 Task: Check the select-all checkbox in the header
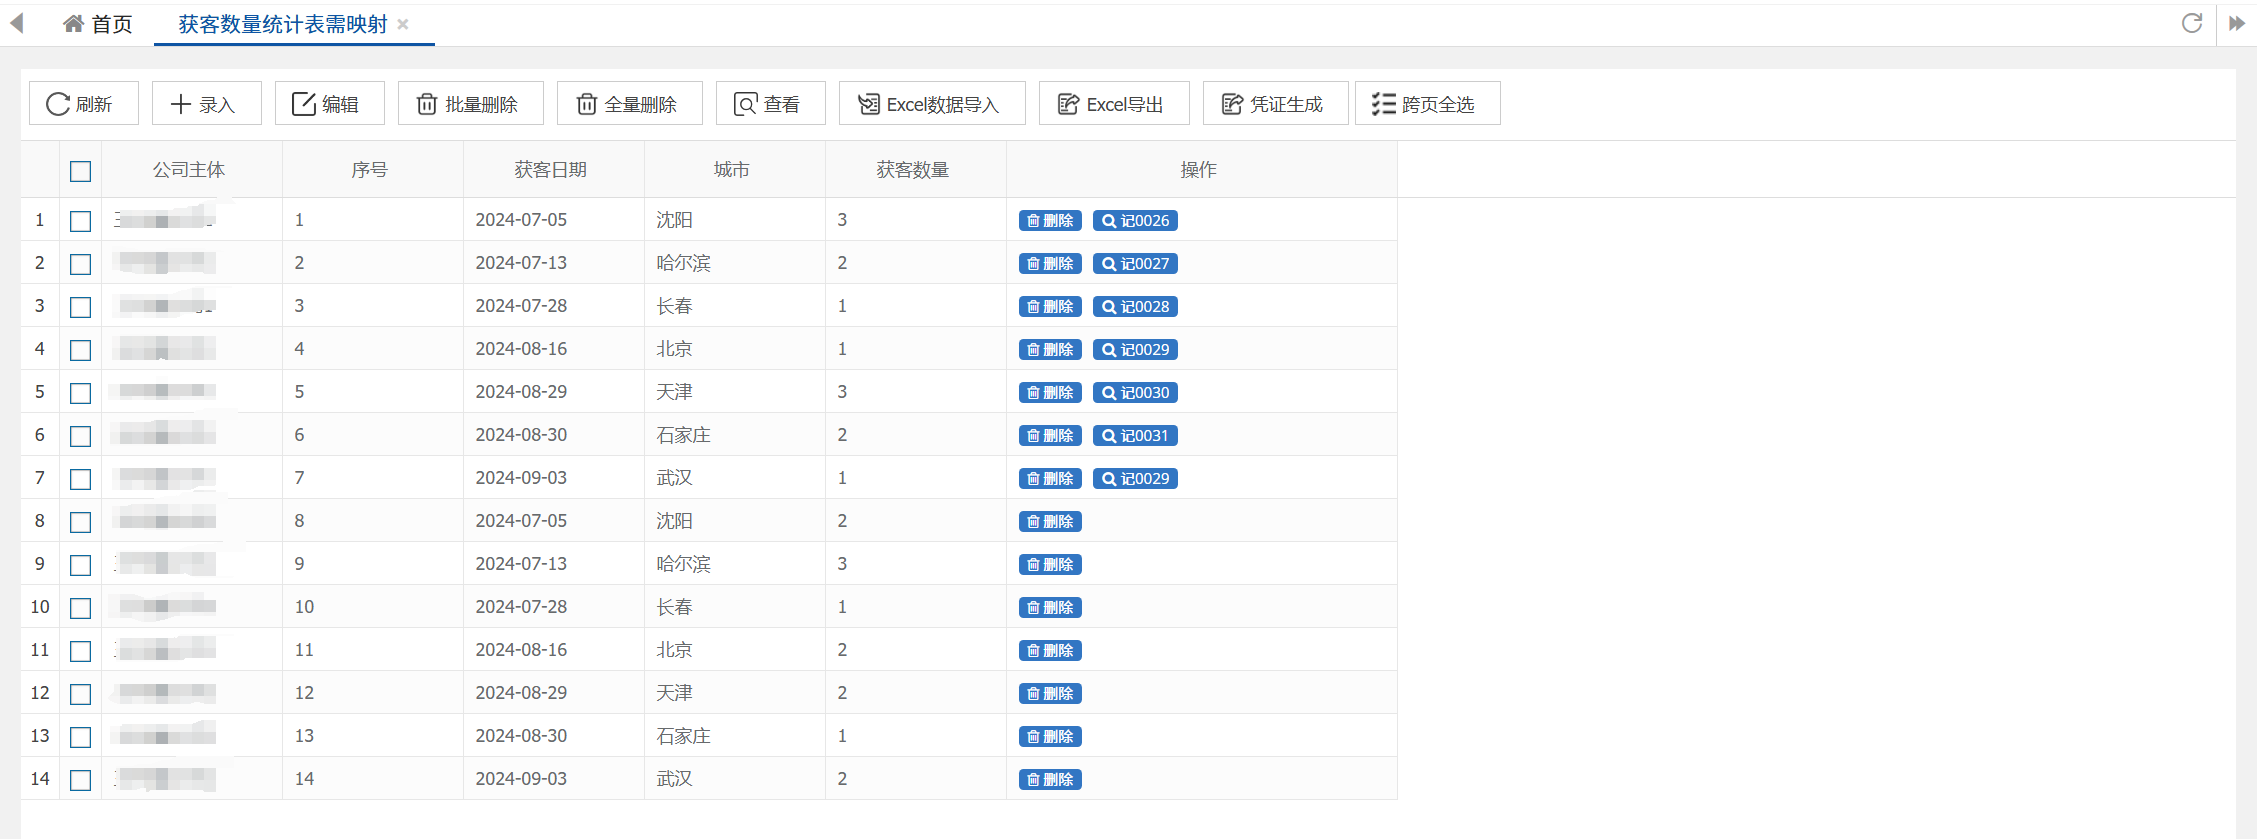coord(81,171)
